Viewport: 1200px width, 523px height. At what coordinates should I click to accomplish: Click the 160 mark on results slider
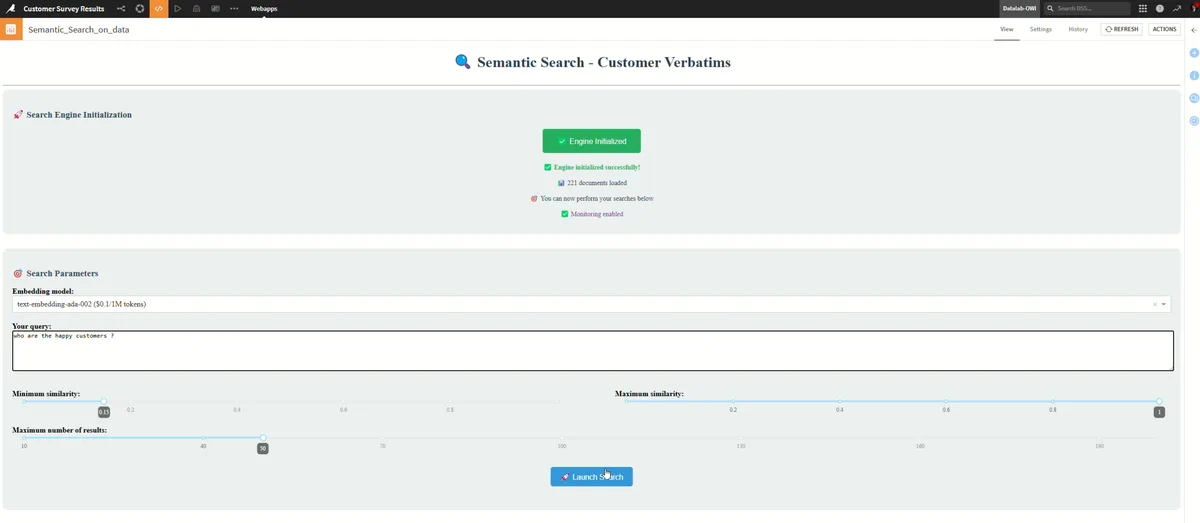(920, 446)
